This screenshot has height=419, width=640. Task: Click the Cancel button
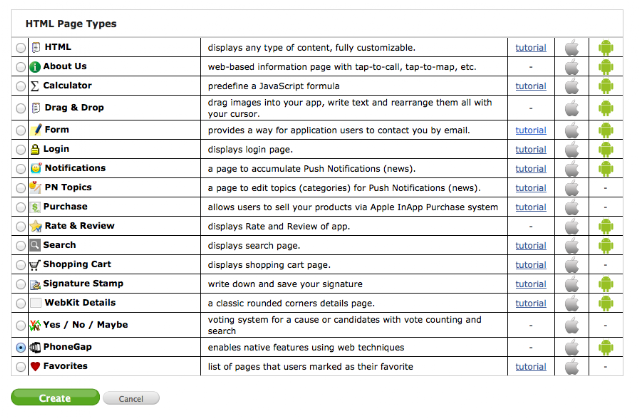click(131, 399)
